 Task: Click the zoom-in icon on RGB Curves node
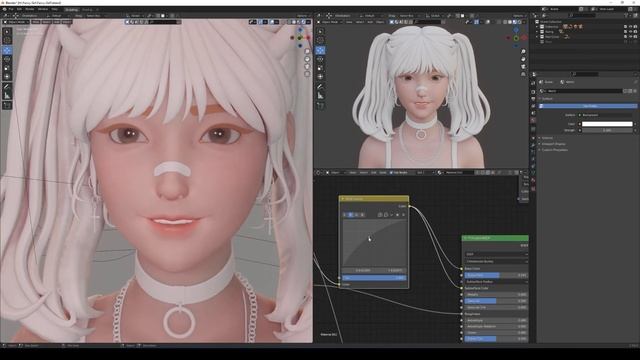[x=380, y=215]
